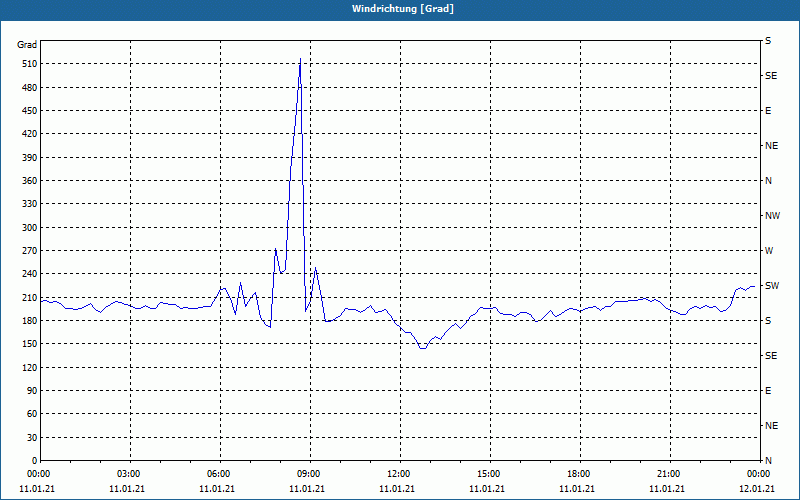
Task: Select the W compass label
Action: click(x=769, y=251)
